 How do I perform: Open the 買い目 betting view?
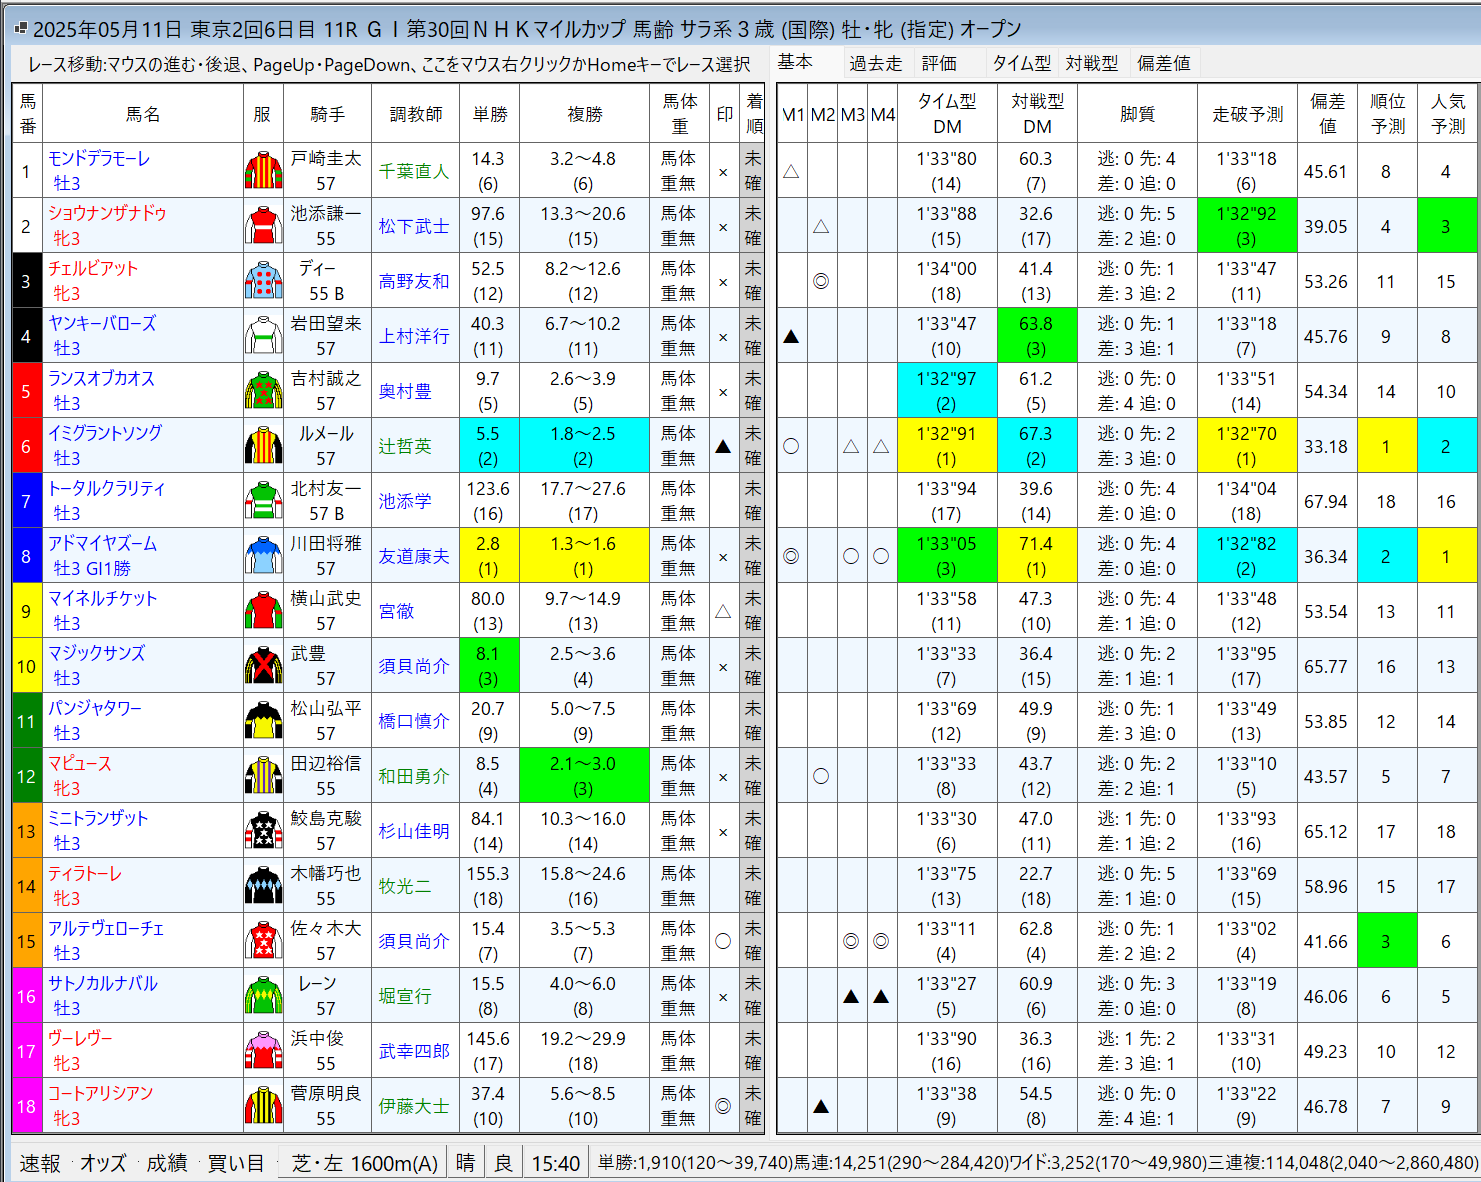235,1163
